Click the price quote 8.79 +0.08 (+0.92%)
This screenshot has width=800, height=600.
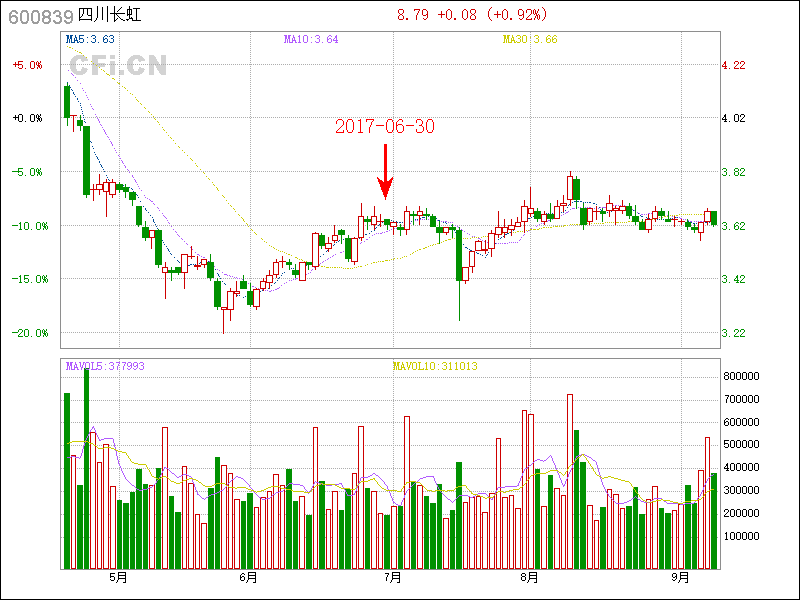pos(472,15)
